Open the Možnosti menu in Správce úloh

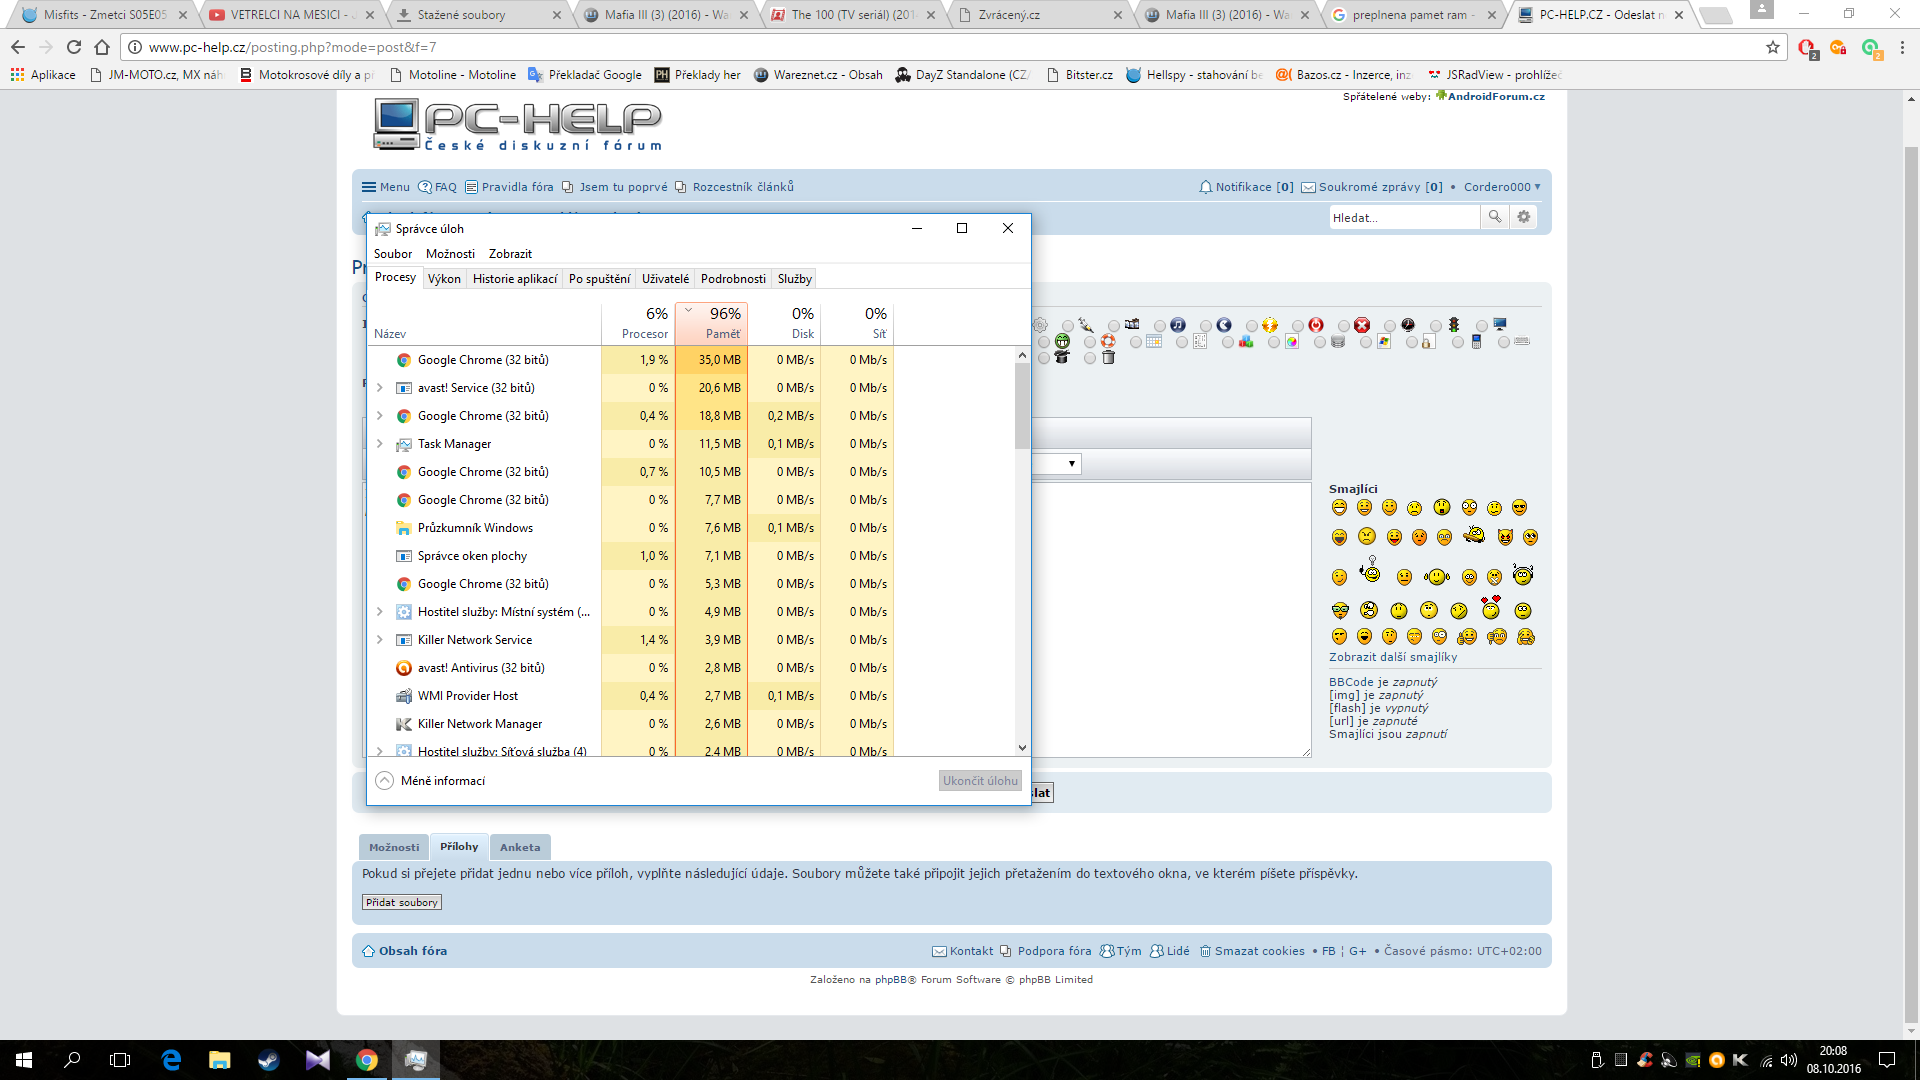(450, 254)
